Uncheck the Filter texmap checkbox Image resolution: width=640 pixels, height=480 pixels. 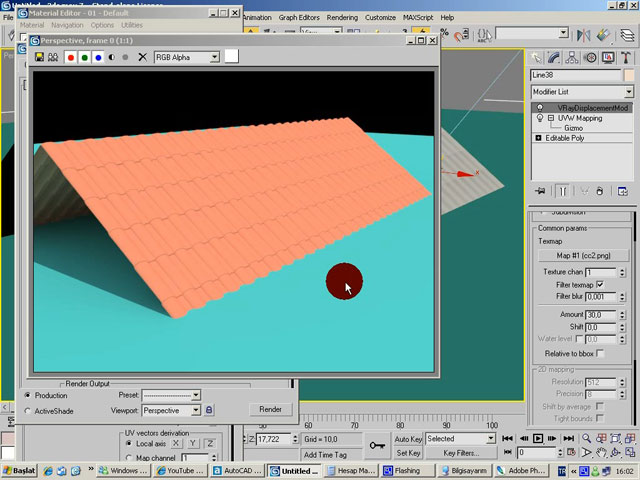click(599, 285)
